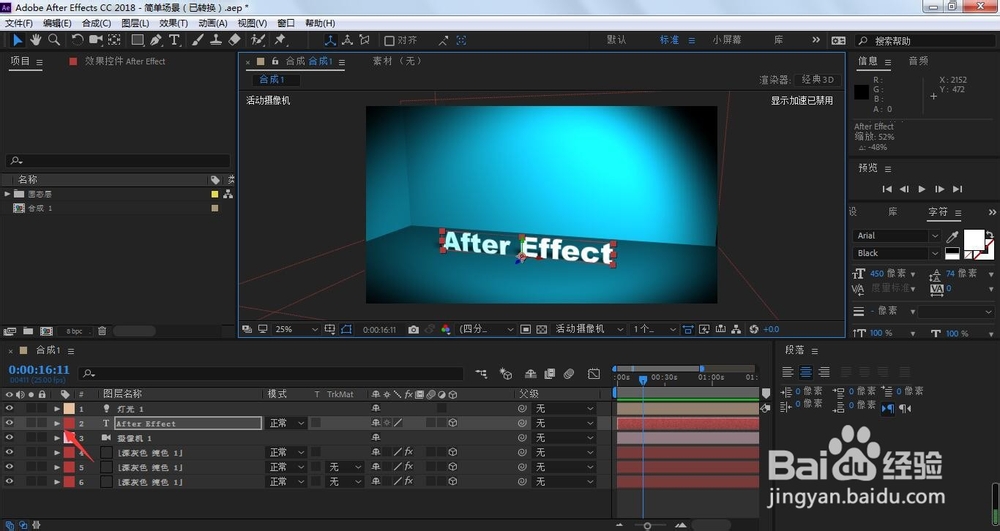1000x531 pixels.
Task: Toggle visibility of layer 6
Action: [x=9, y=482]
